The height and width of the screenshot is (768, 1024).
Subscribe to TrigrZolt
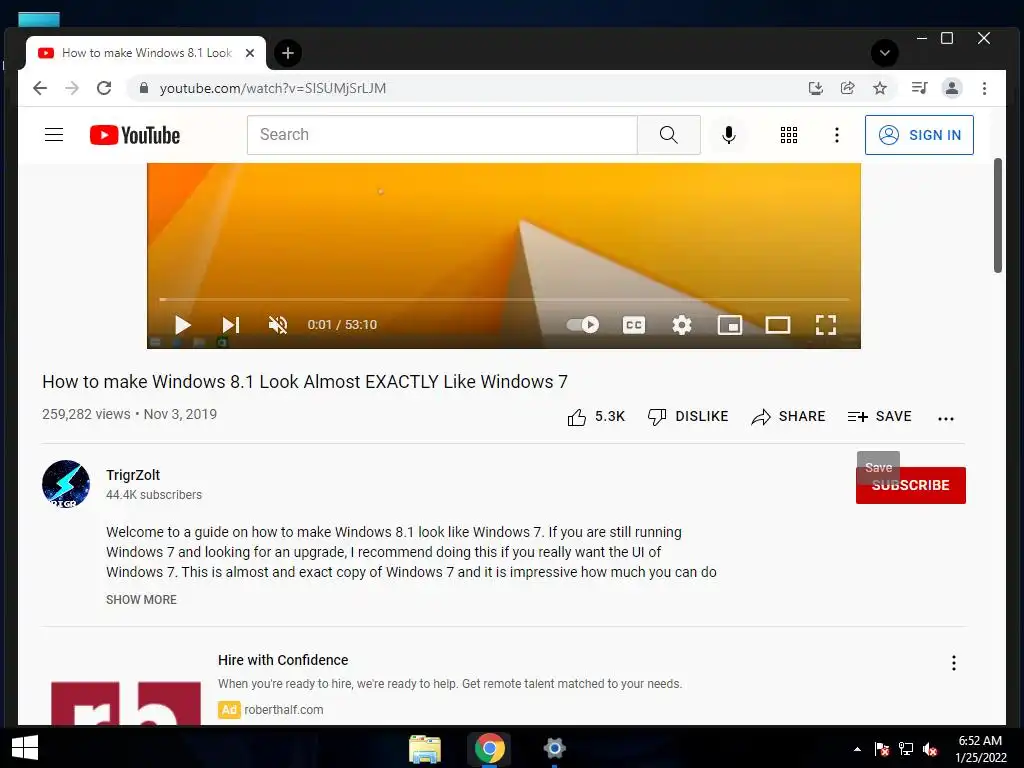[x=910, y=485]
